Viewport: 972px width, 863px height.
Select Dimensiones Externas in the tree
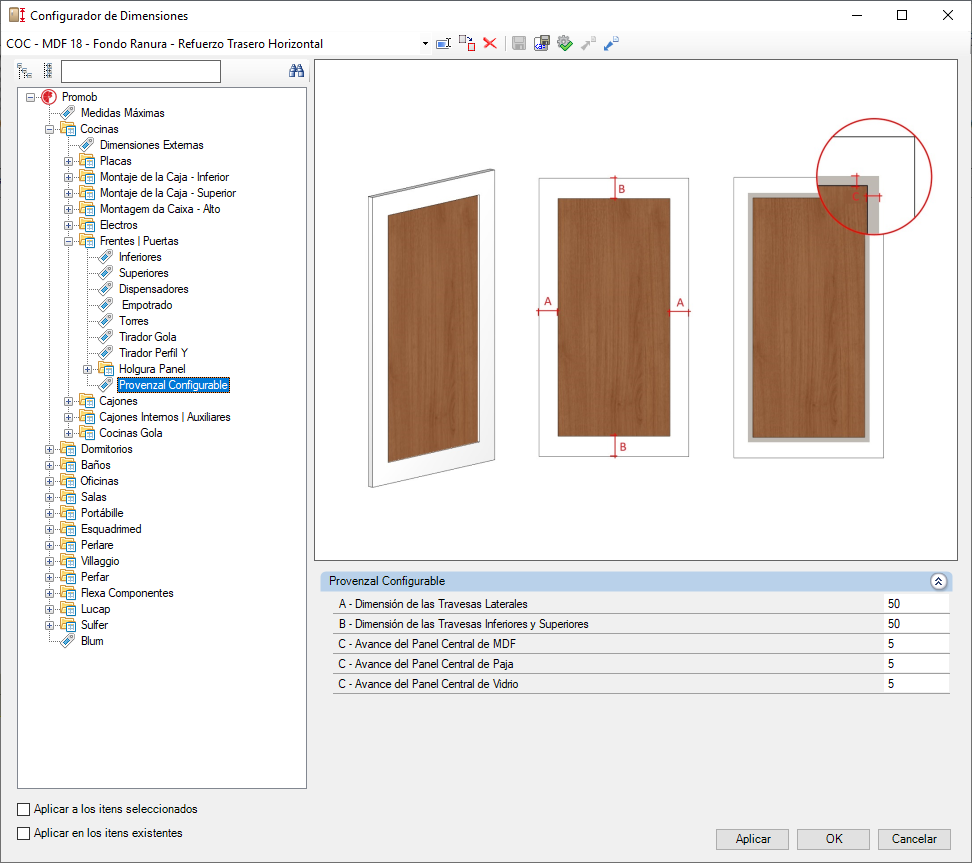[151, 145]
